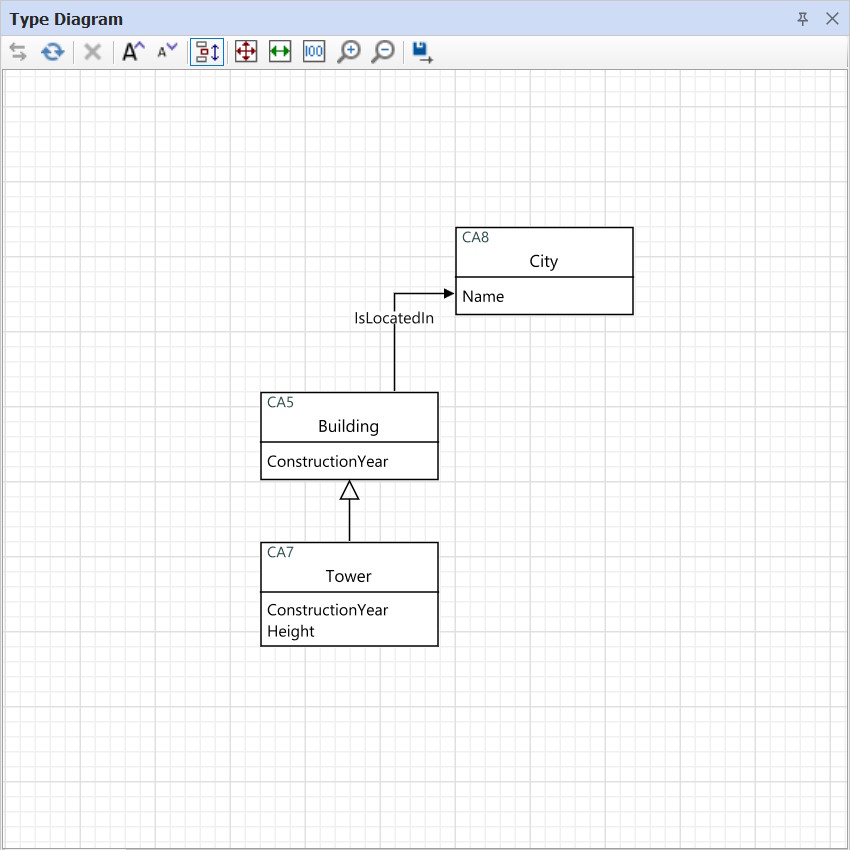Close the Type Diagram panel
The image size is (850, 850).
(832, 19)
